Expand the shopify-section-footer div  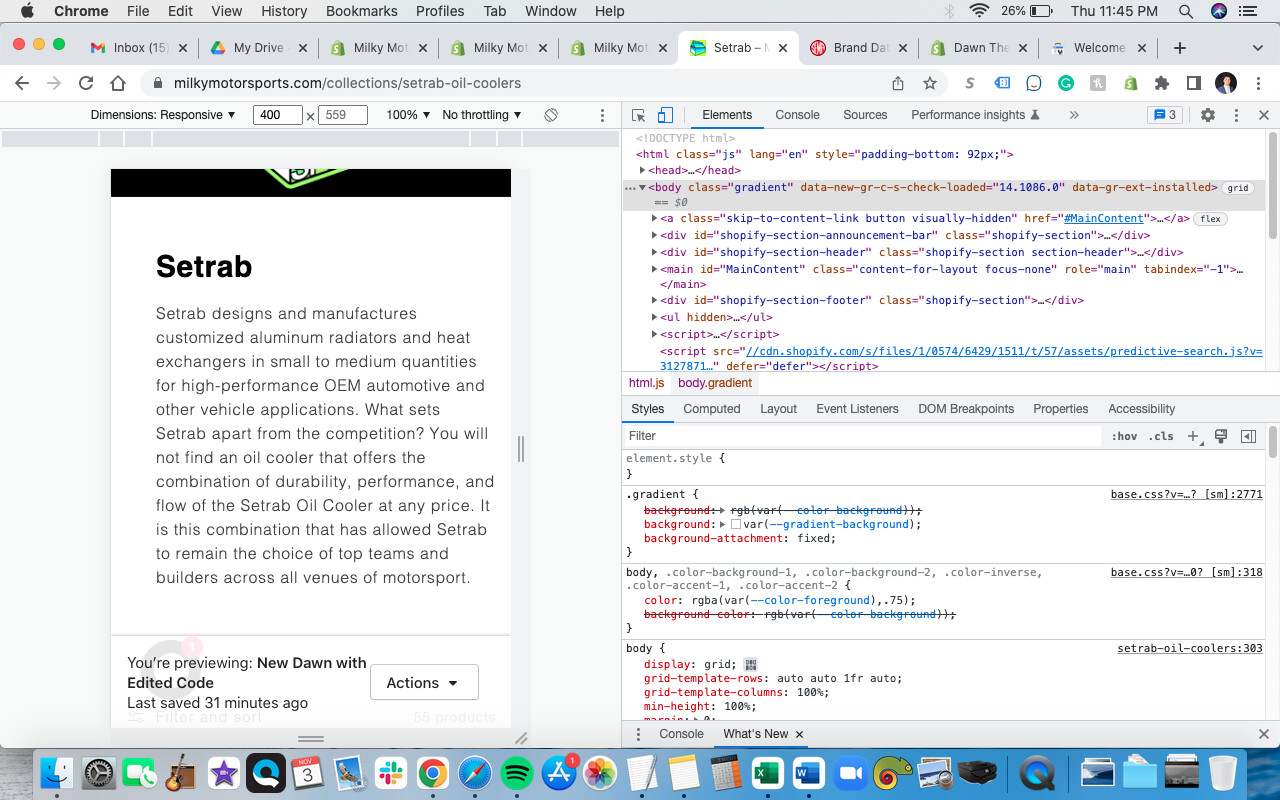[655, 300]
